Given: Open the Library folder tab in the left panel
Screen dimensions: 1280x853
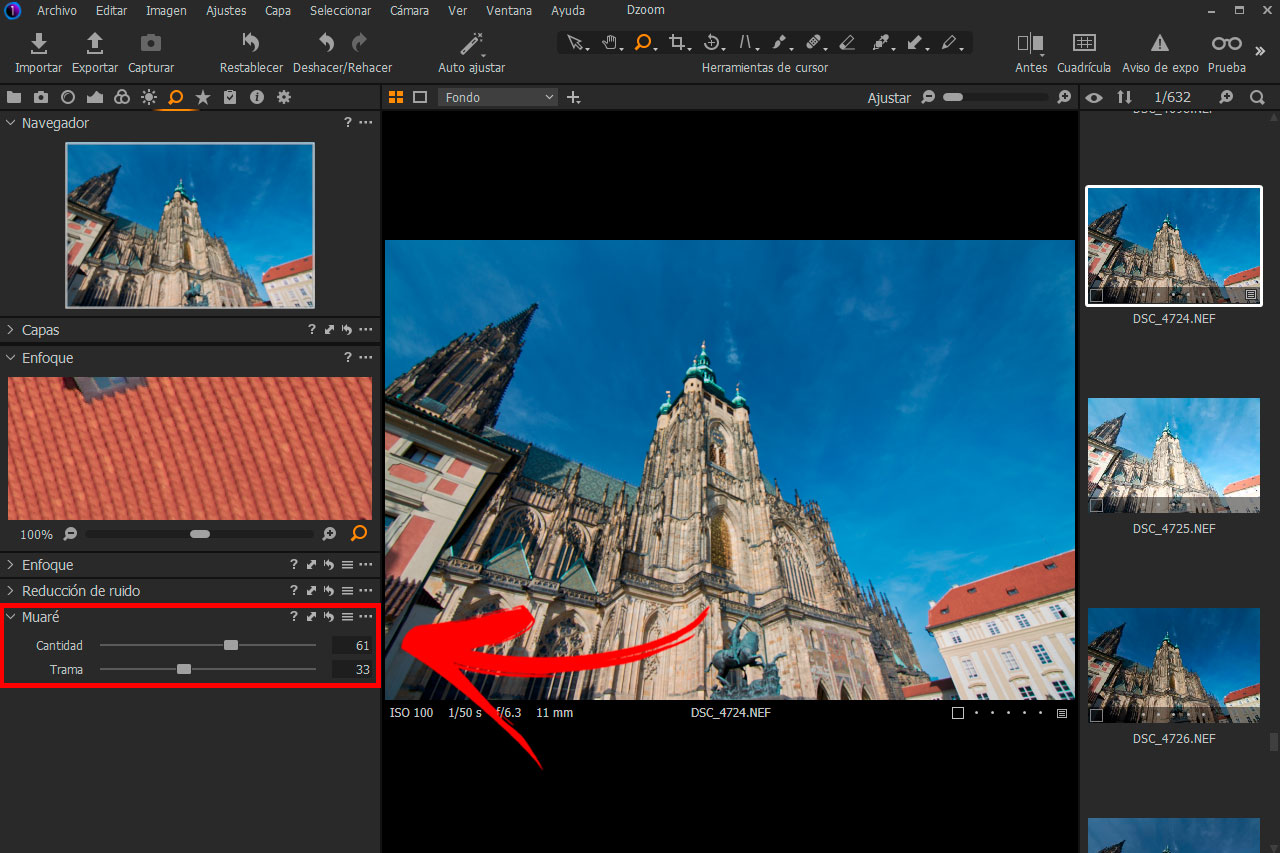Looking at the screenshot, I should coord(13,97).
